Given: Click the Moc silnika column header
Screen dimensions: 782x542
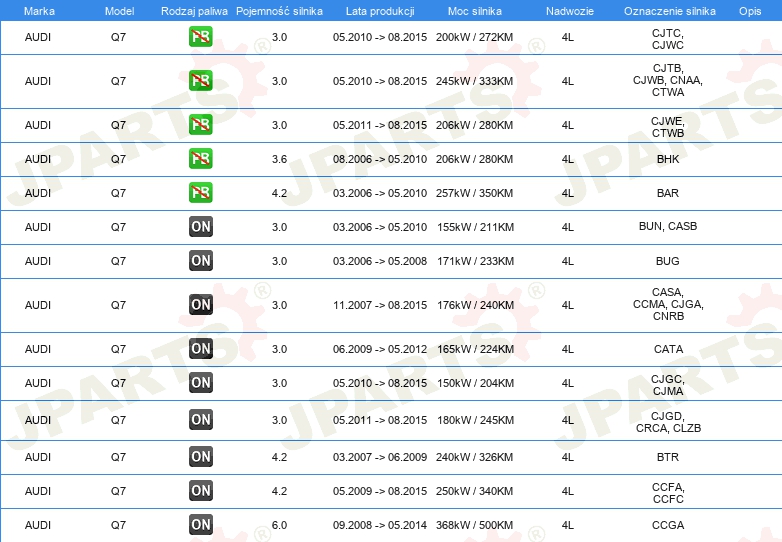Looking at the screenshot, I should click(x=475, y=10).
